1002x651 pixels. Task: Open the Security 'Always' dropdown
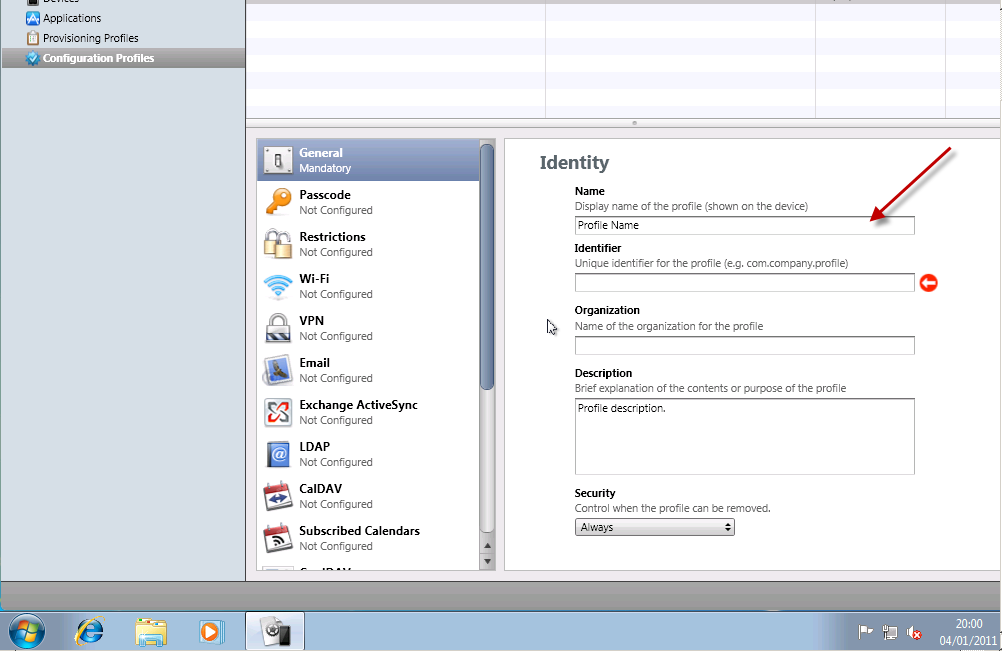(654, 527)
